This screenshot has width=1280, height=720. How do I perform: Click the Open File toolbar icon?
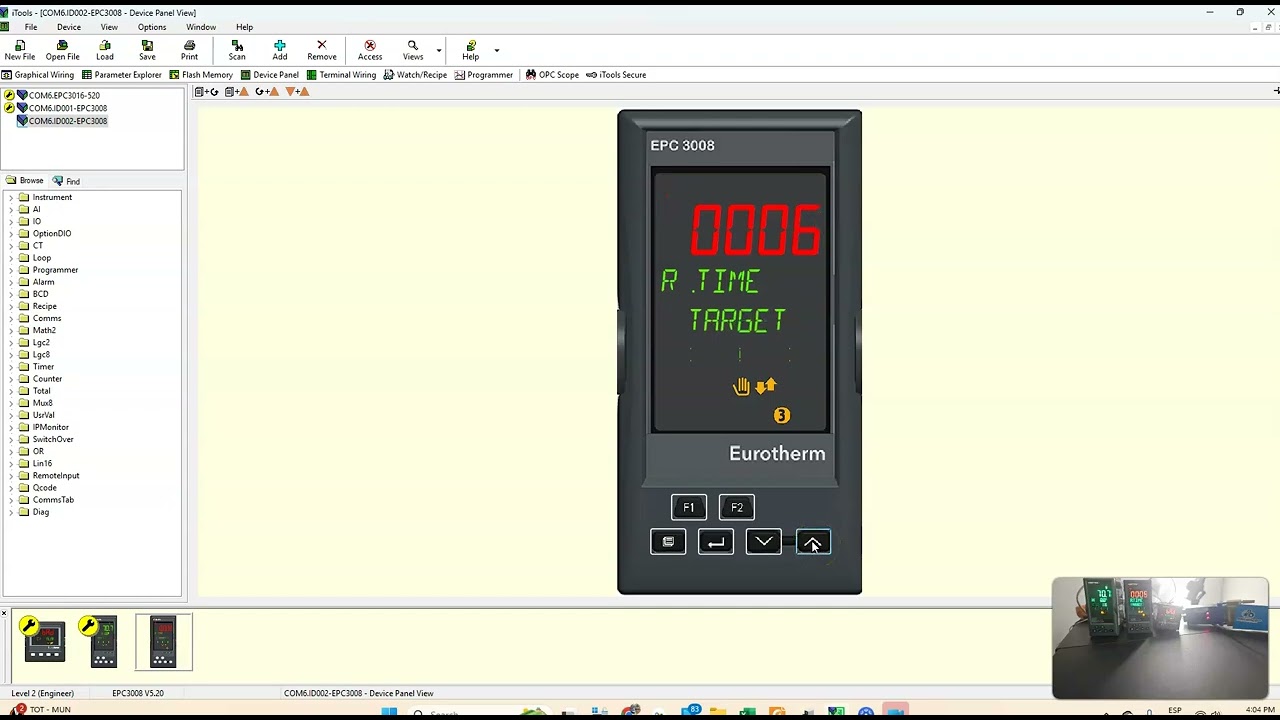click(62, 50)
